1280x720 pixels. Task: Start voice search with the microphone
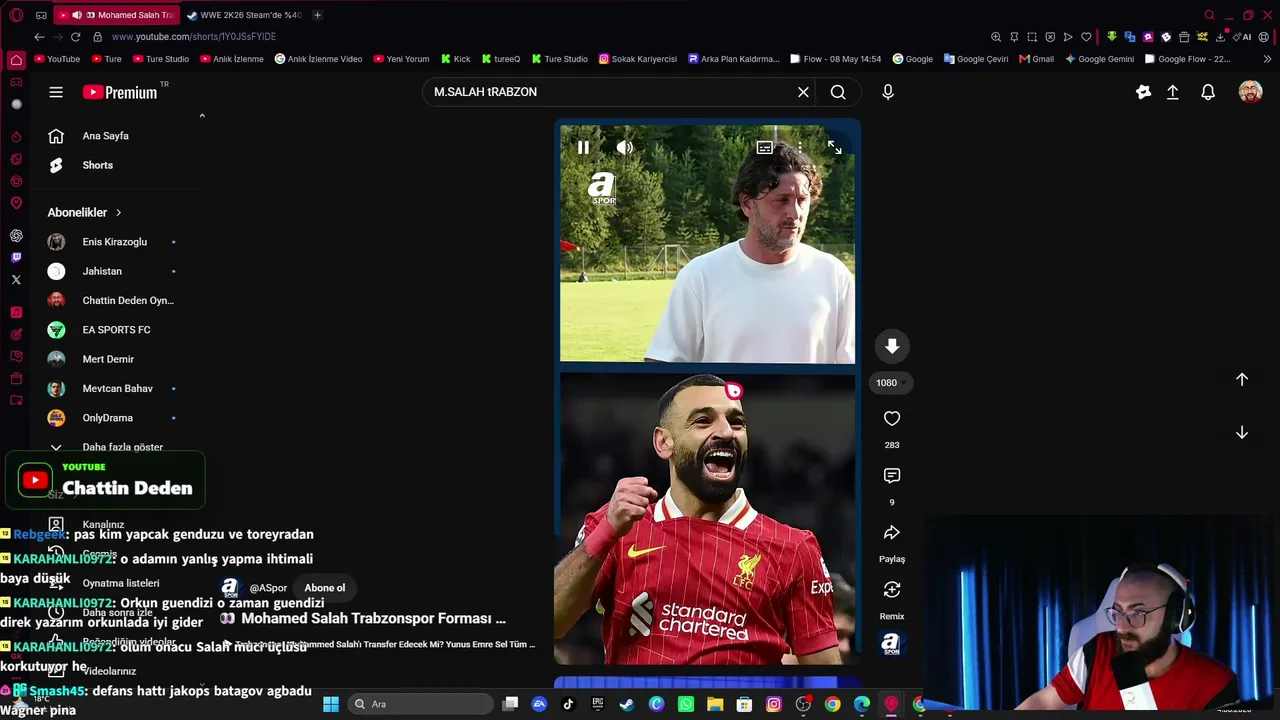pos(888,92)
